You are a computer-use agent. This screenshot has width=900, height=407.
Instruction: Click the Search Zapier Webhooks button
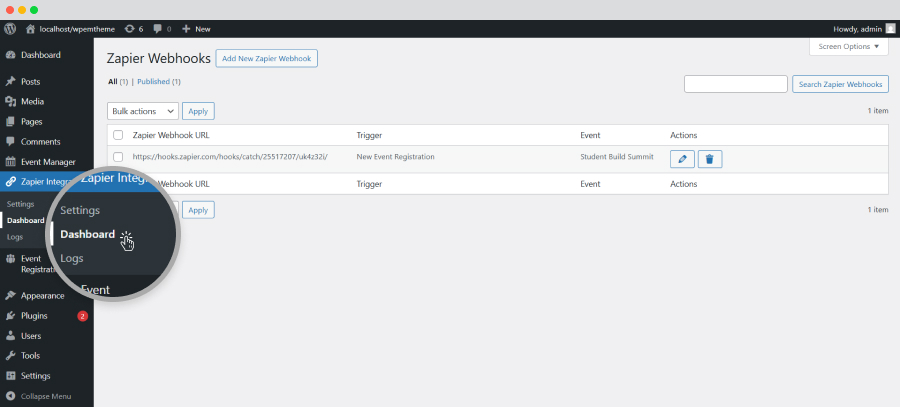(840, 84)
